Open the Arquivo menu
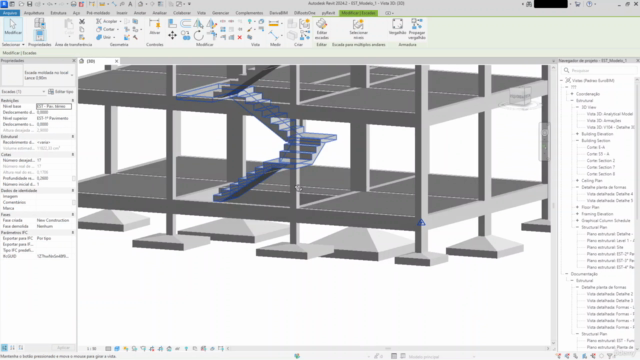The image size is (640, 360). pyautogui.click(x=10, y=13)
